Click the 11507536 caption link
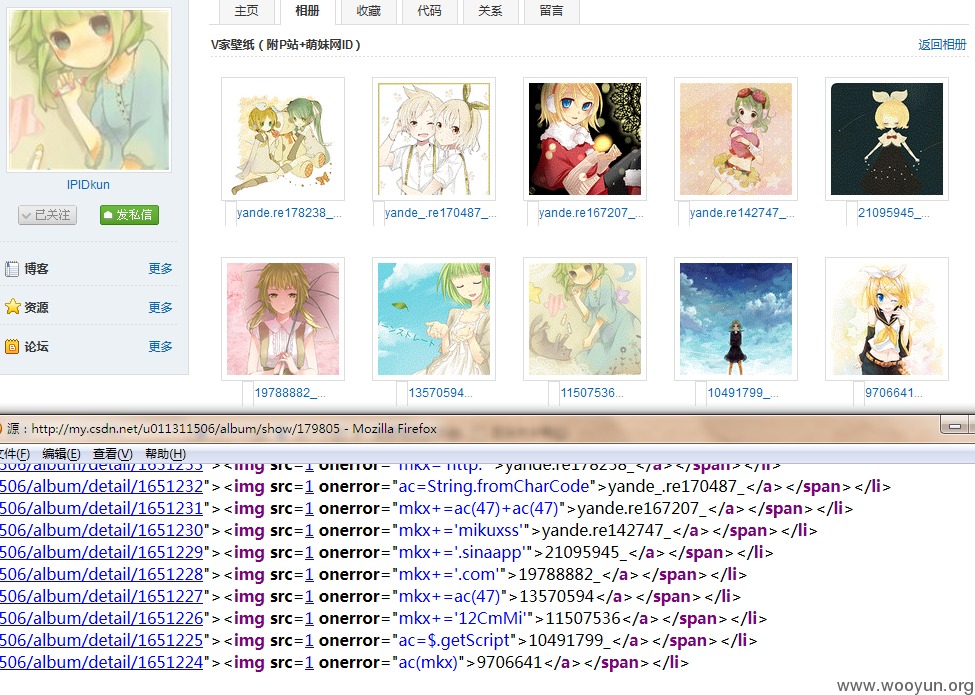This screenshot has width=975, height=695. tap(592, 393)
